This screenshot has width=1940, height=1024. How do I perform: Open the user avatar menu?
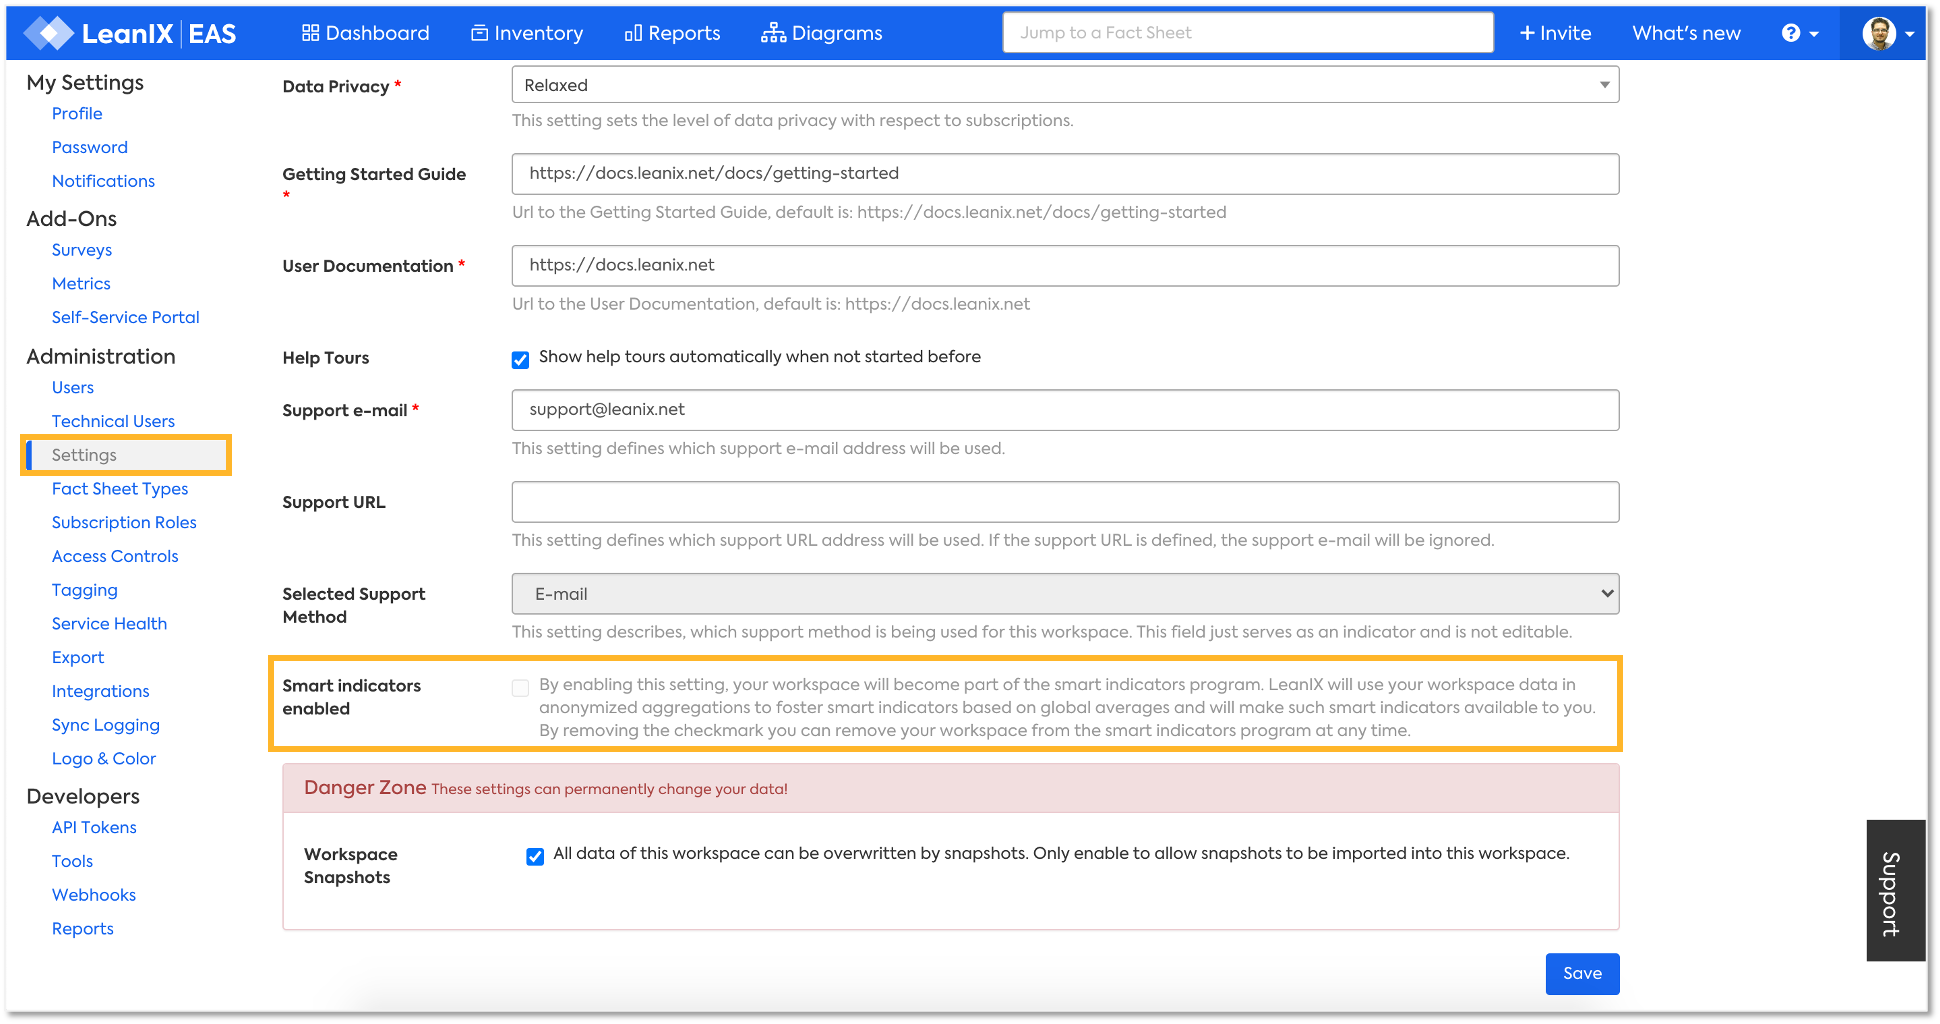[x=1887, y=33]
